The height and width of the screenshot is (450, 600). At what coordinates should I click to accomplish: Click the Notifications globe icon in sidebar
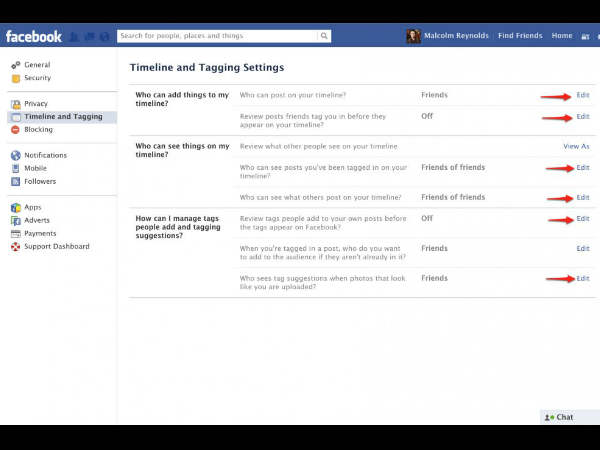tap(16, 155)
